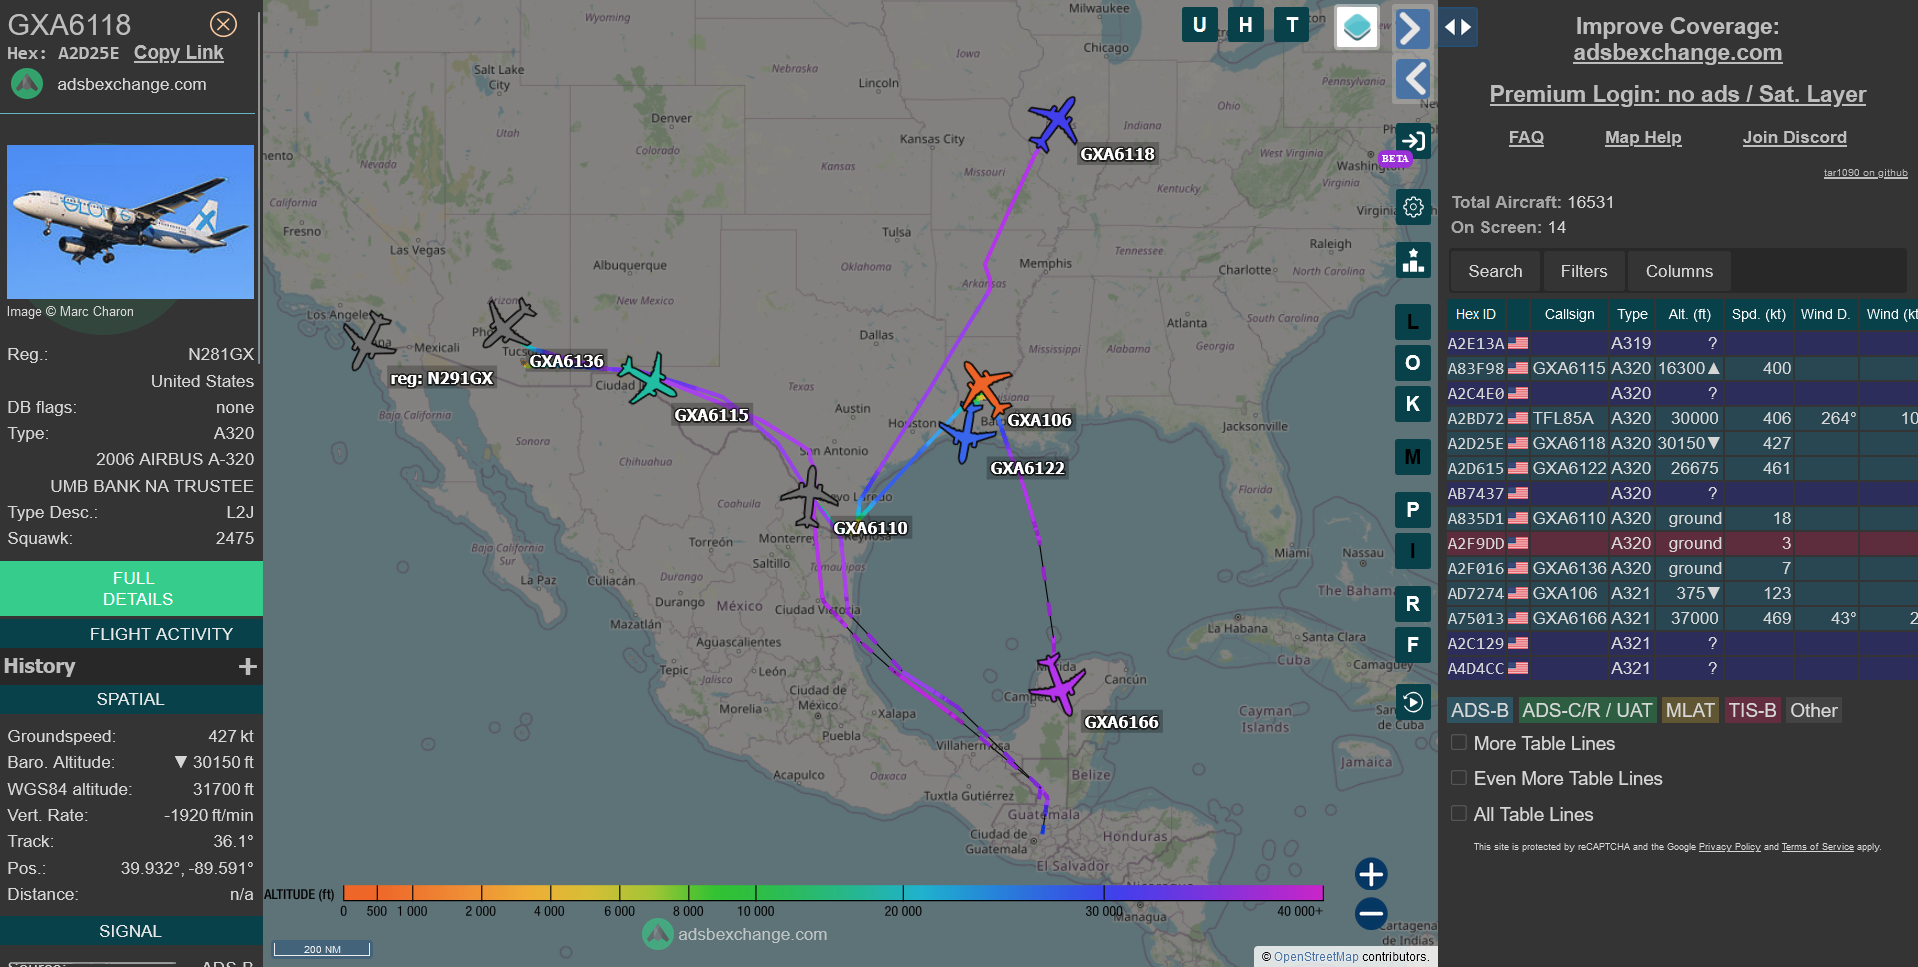1918x967 pixels.
Task: Click the Other source legend label
Action: (x=1813, y=710)
